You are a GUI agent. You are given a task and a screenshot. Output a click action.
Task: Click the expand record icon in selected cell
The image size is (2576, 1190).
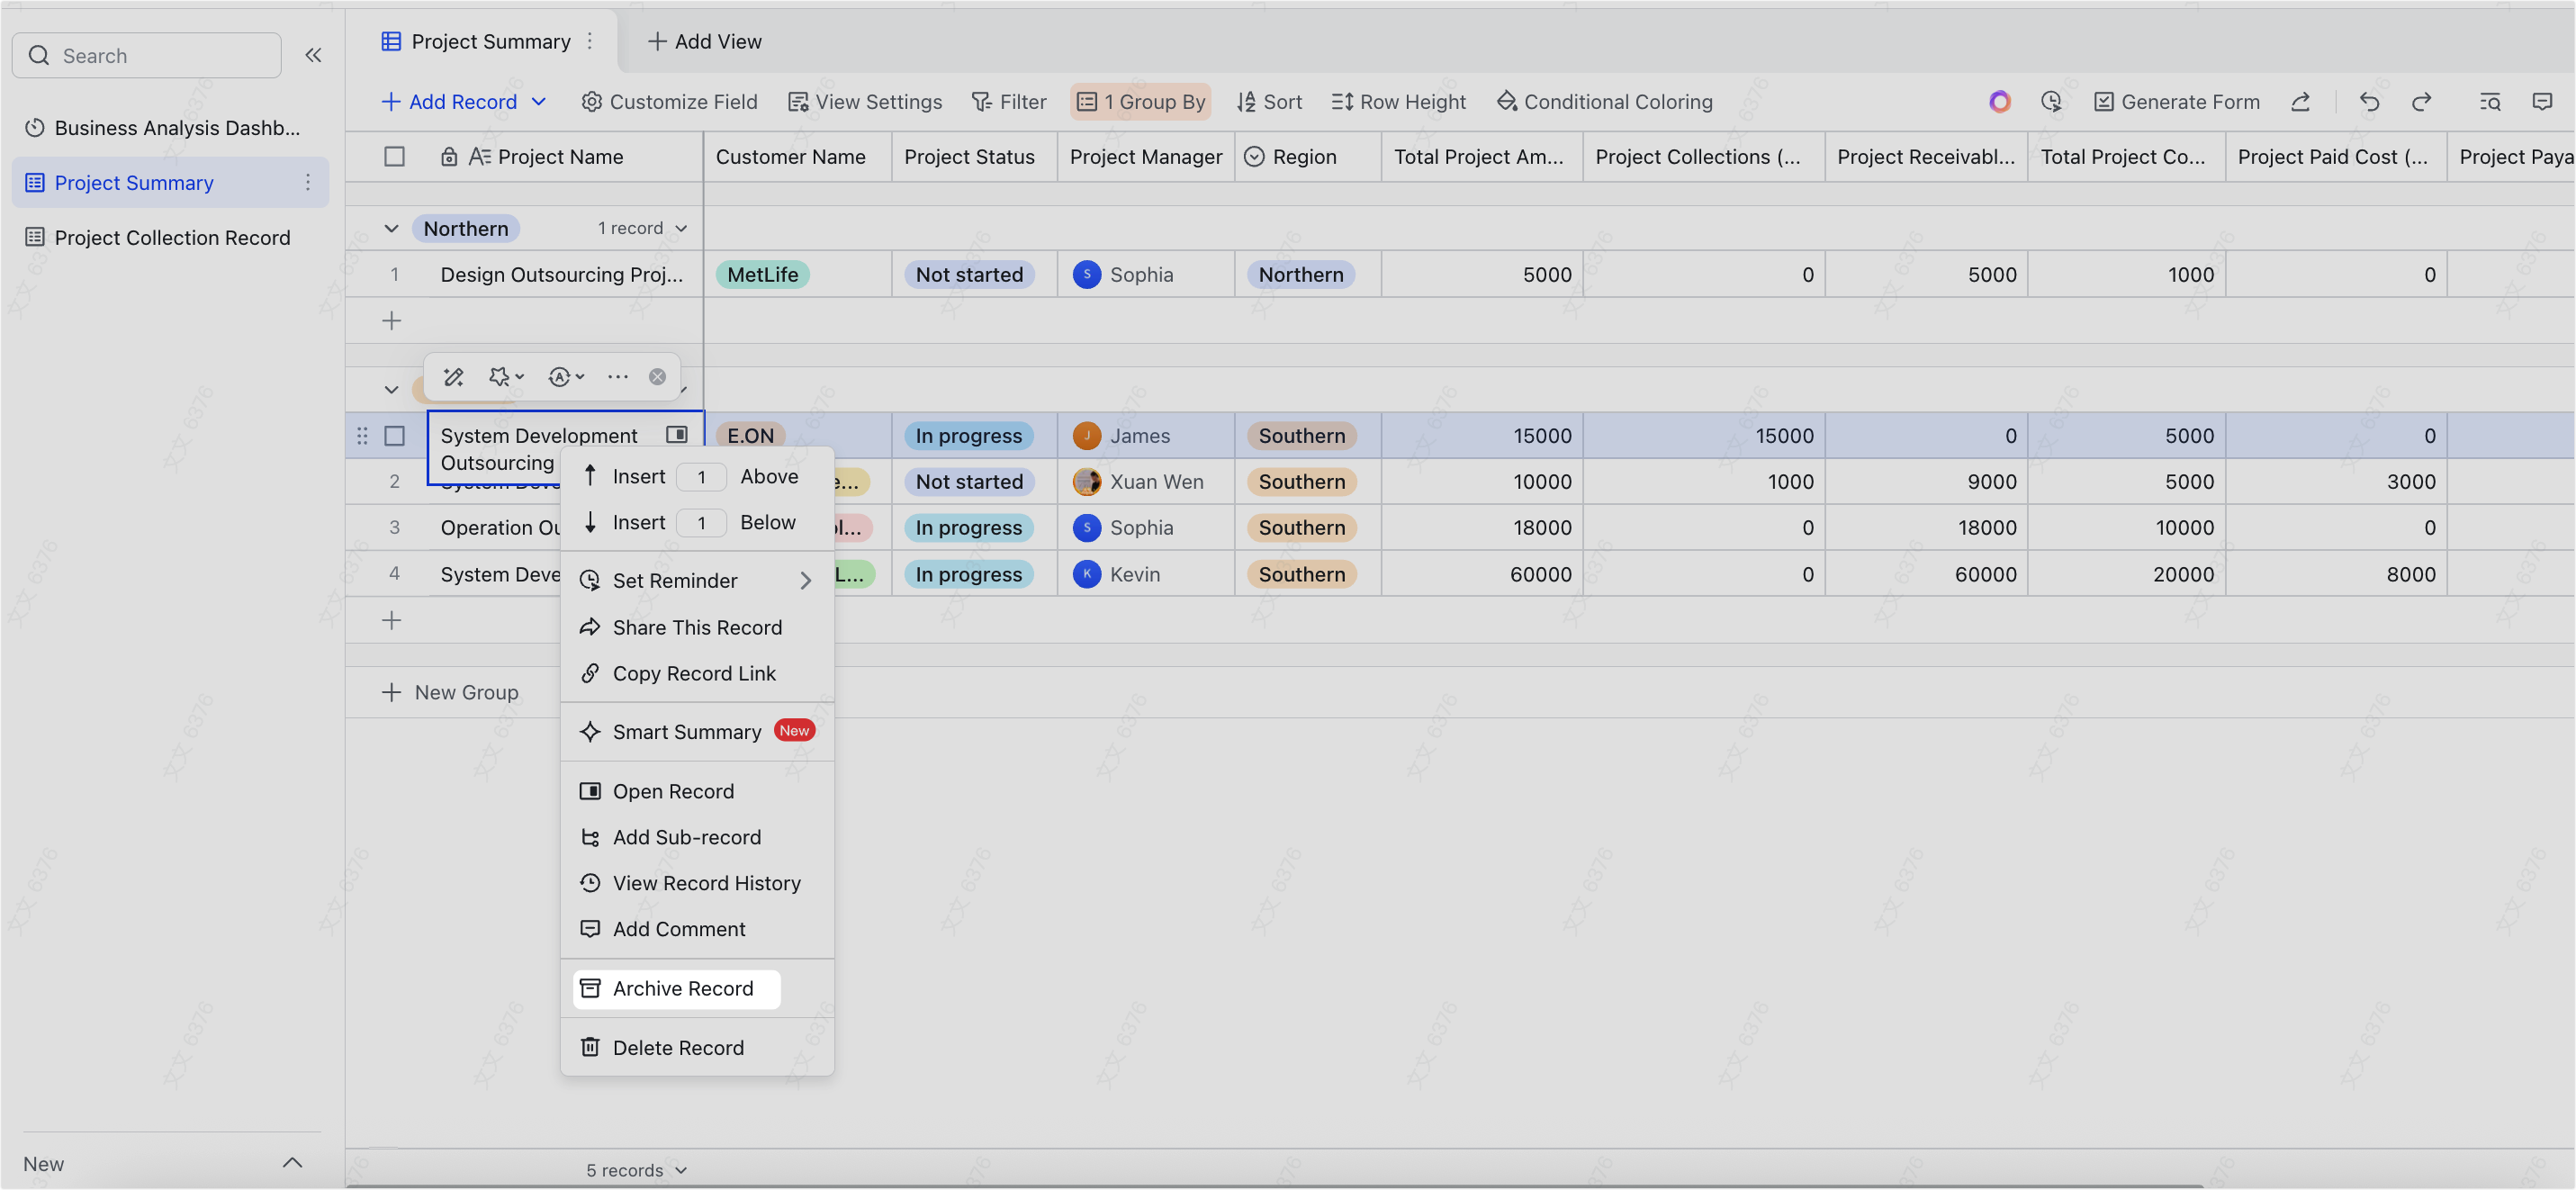click(x=677, y=434)
